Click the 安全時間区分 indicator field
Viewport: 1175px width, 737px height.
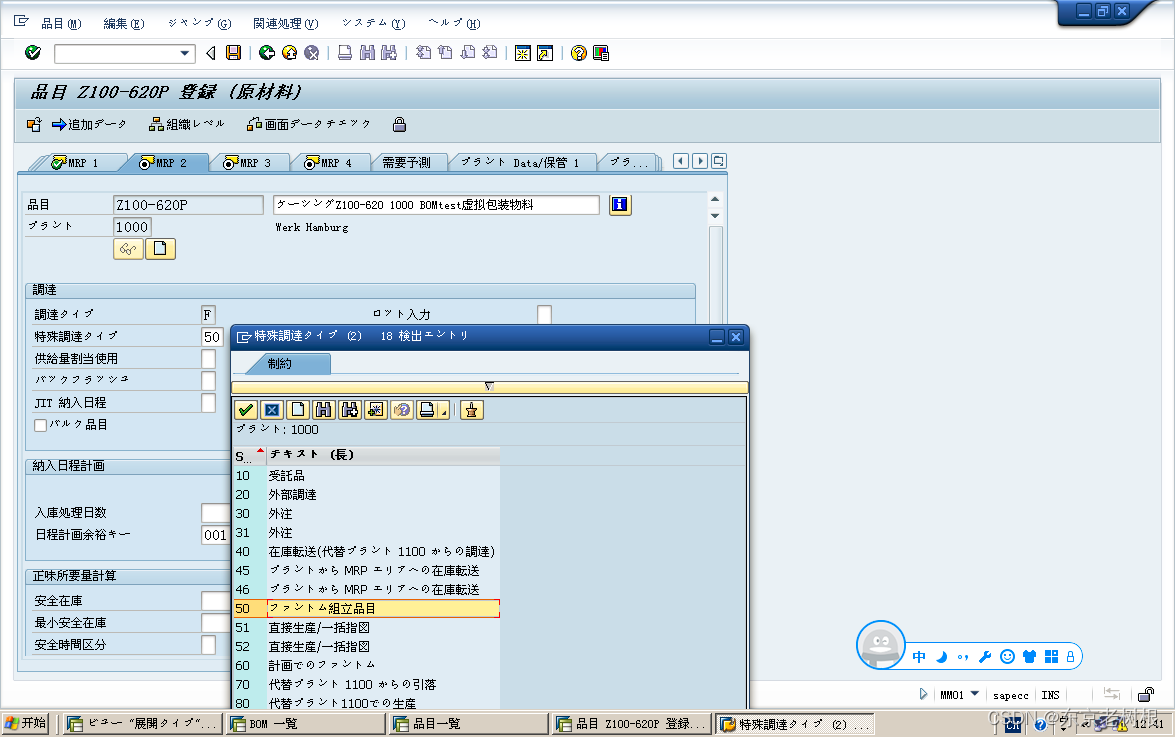pos(208,645)
